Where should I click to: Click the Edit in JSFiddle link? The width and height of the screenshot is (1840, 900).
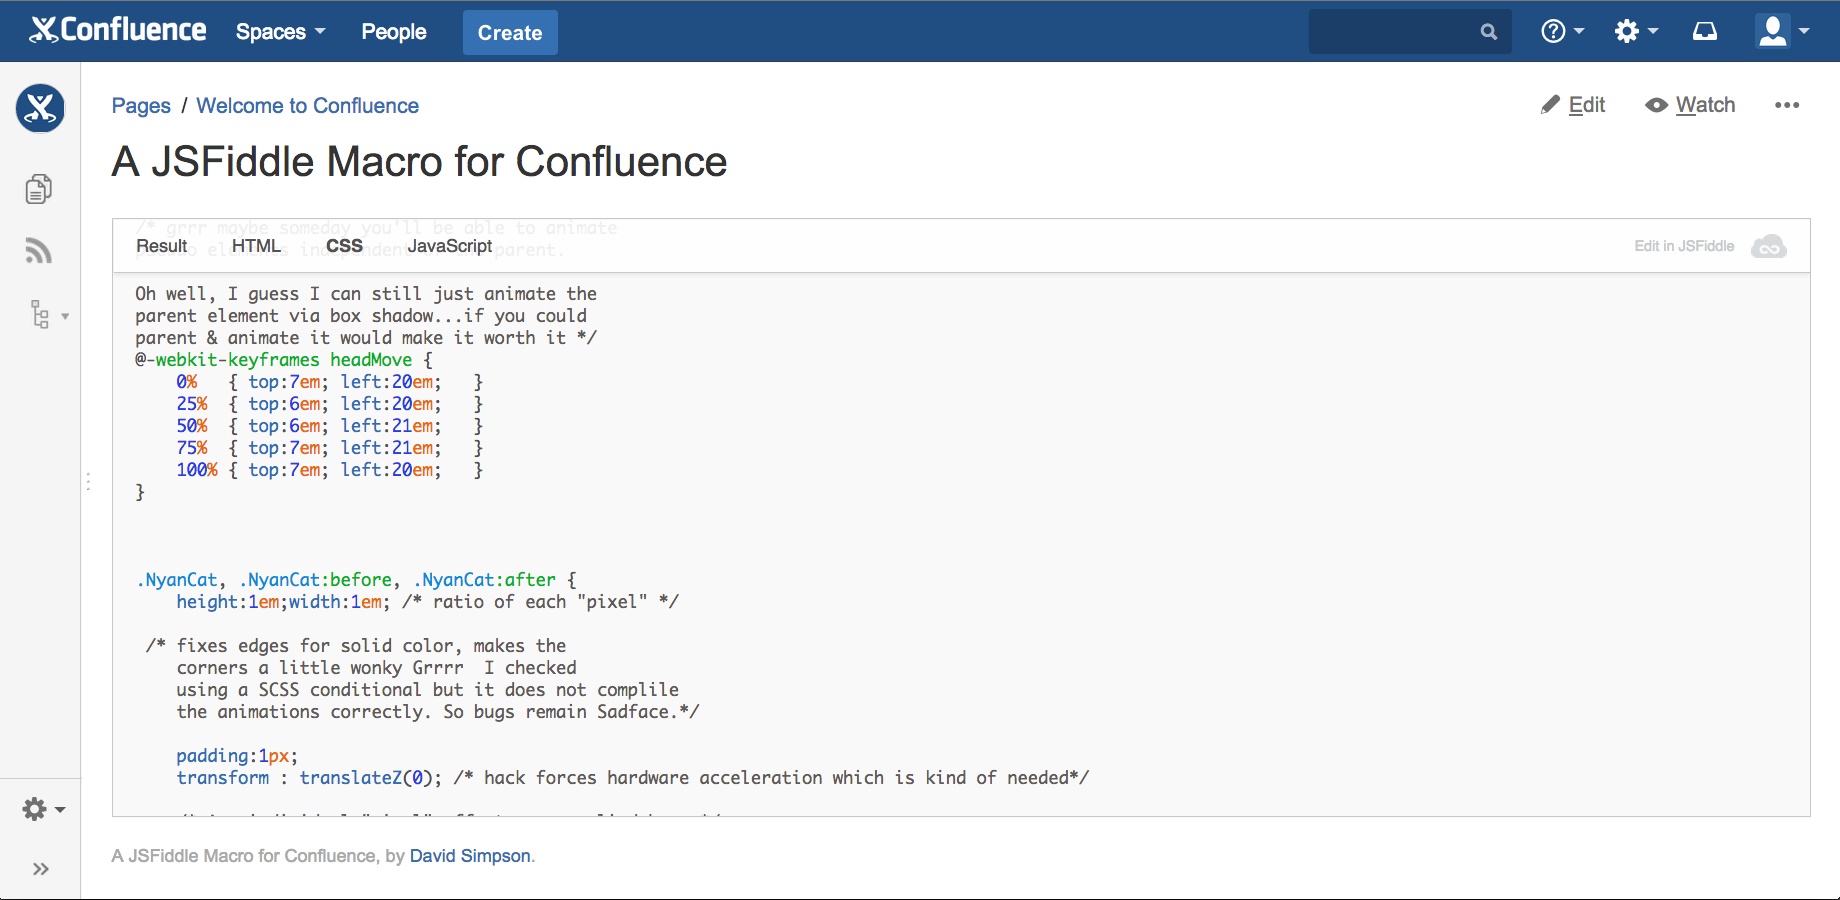point(1684,246)
